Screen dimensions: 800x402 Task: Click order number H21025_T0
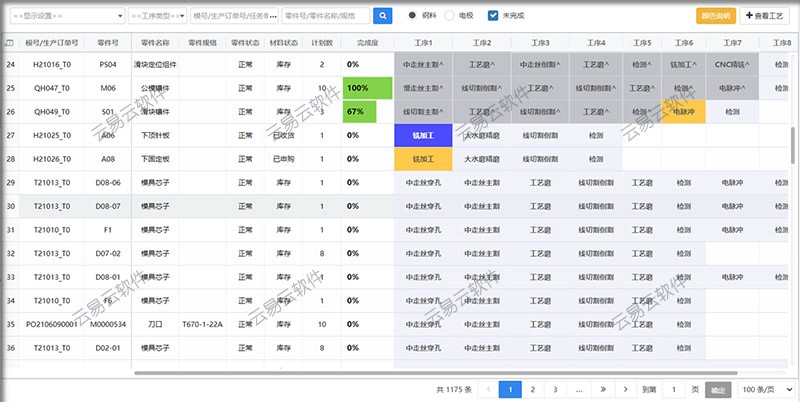52,135
